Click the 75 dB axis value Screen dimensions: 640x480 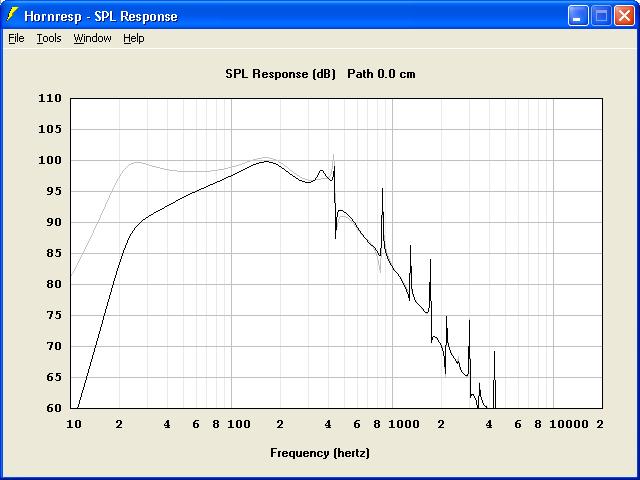54,316
